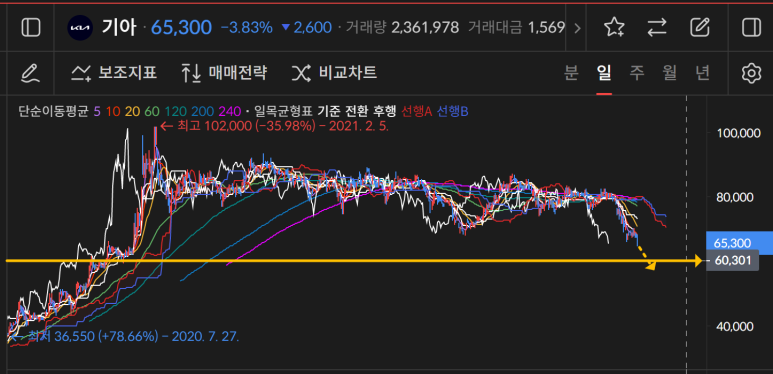Screen dimensions: 773x374
Task: Toggle the 120-day moving average legend
Action: tap(175, 112)
